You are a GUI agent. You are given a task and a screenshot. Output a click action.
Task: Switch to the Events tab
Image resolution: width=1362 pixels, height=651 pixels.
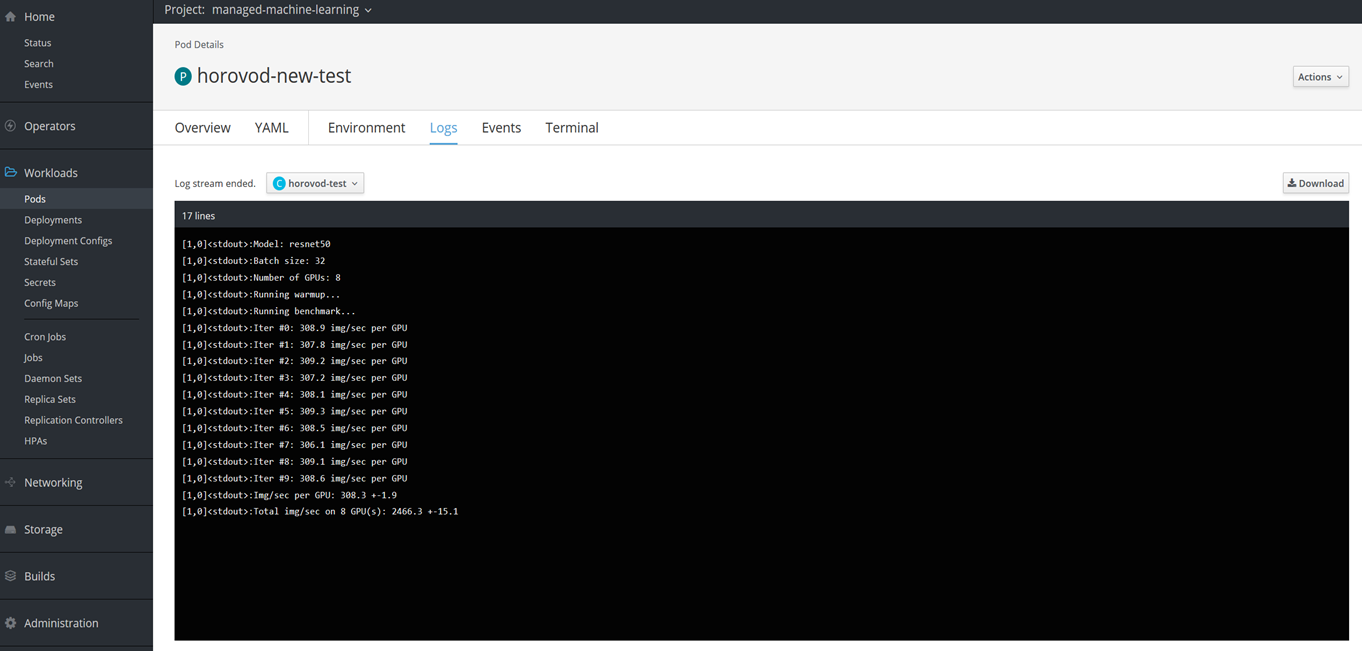(501, 128)
